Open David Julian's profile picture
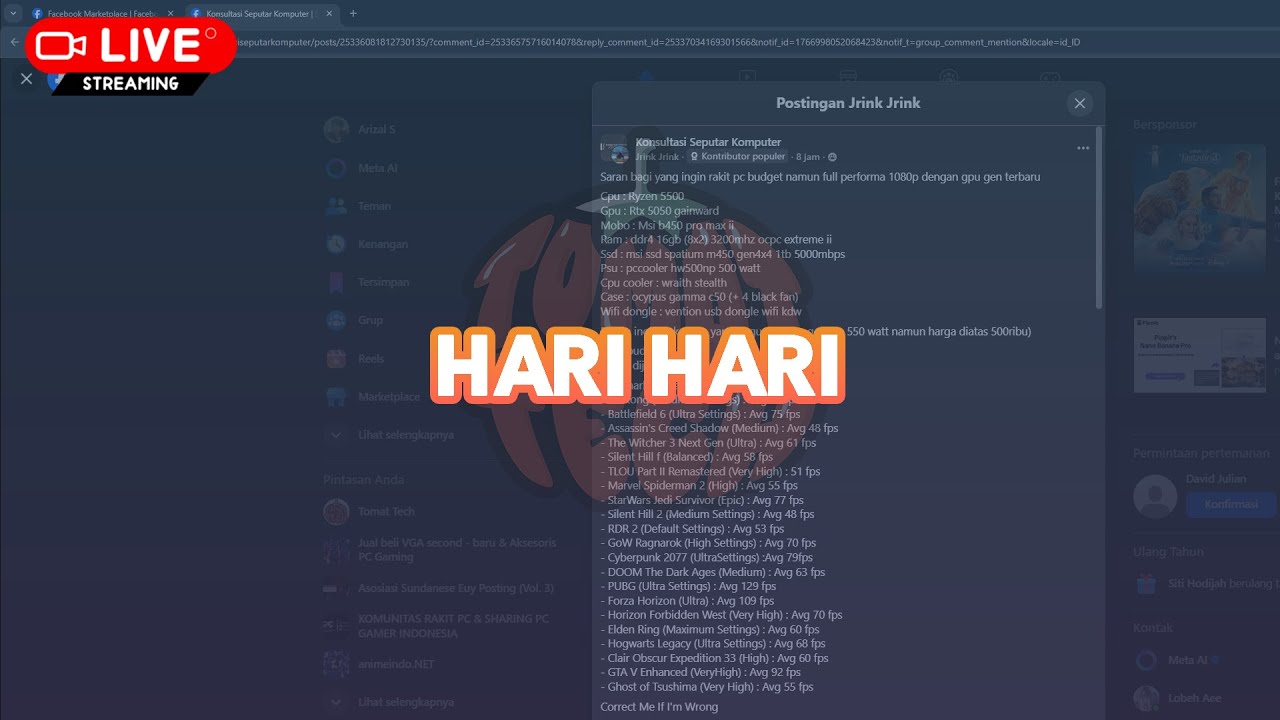This screenshot has width=1280, height=720. point(1155,496)
